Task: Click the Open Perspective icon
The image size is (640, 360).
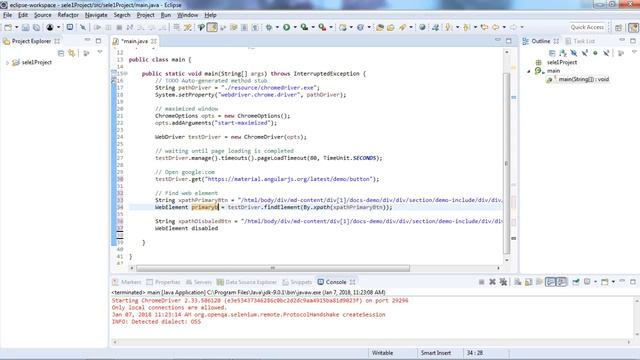Action: [618, 27]
